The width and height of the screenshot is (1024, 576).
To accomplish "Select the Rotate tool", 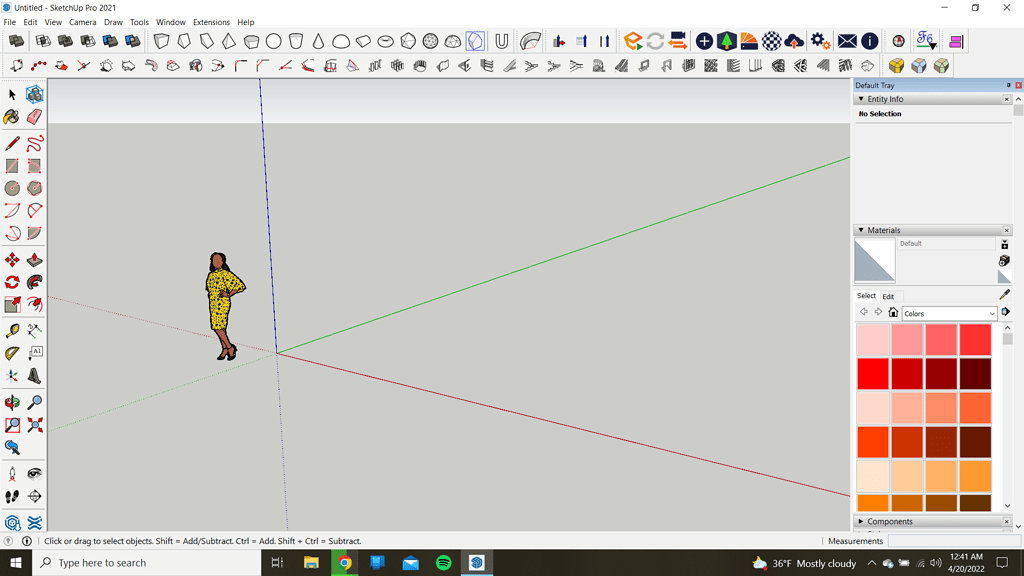I will [x=13, y=282].
